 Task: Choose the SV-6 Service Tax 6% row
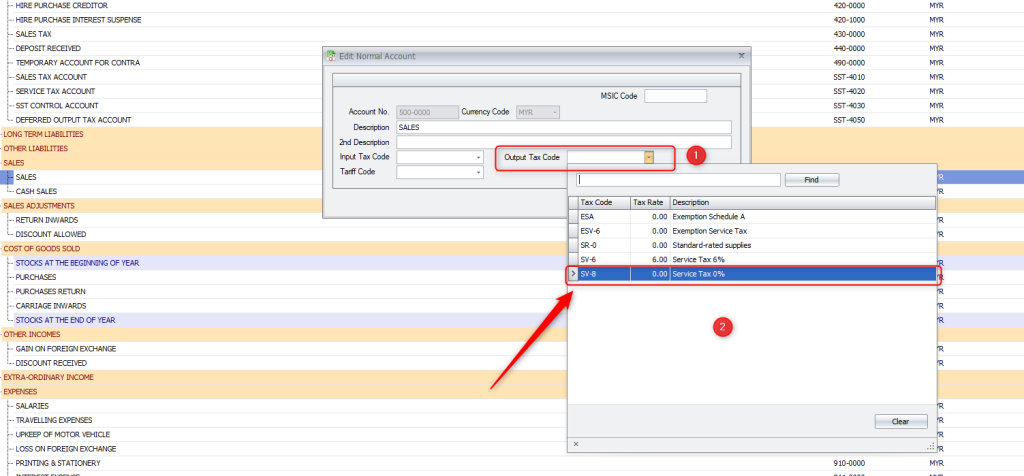click(x=750, y=259)
